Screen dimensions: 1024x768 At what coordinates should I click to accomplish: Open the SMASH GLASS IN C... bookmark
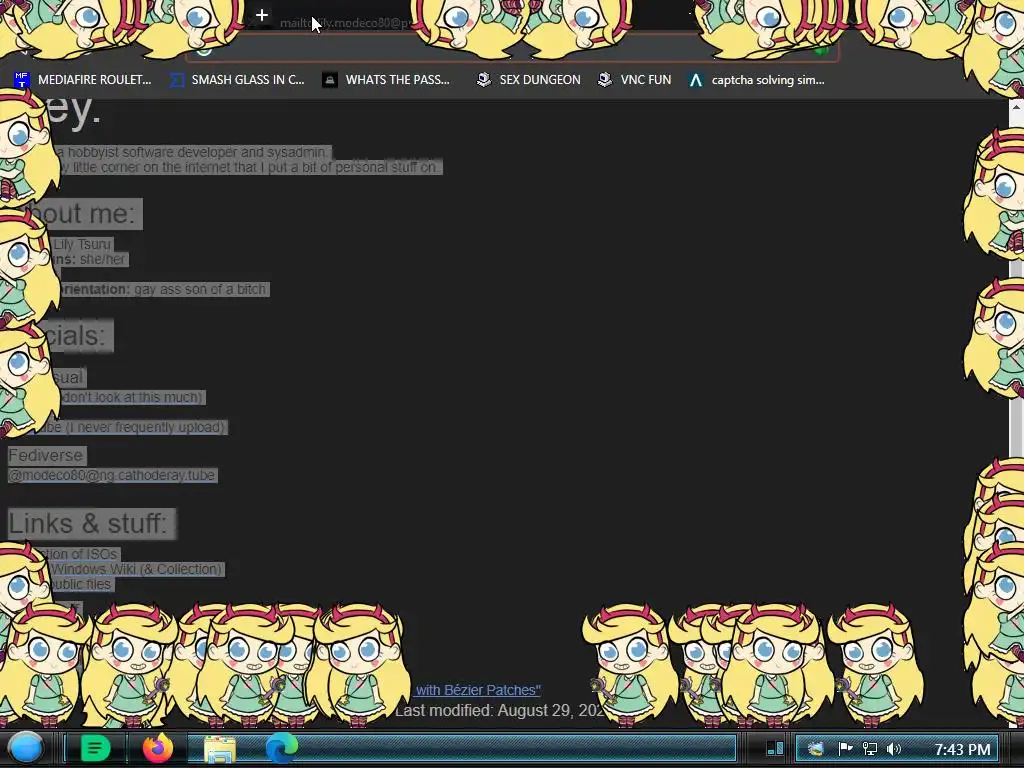237,80
